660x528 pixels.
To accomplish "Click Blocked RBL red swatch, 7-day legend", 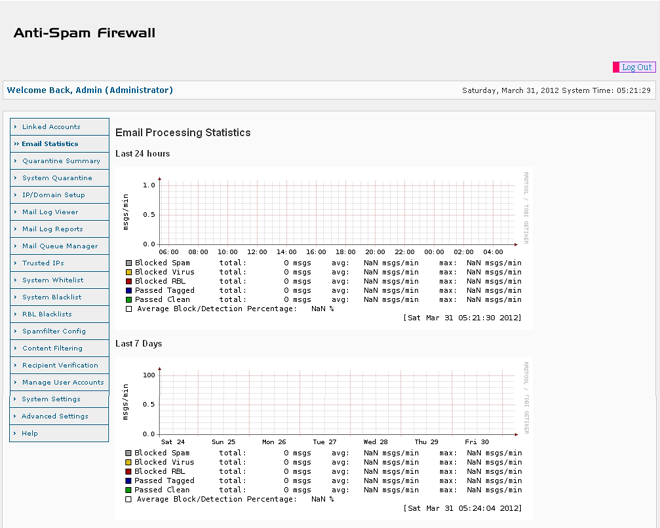I will 128,472.
